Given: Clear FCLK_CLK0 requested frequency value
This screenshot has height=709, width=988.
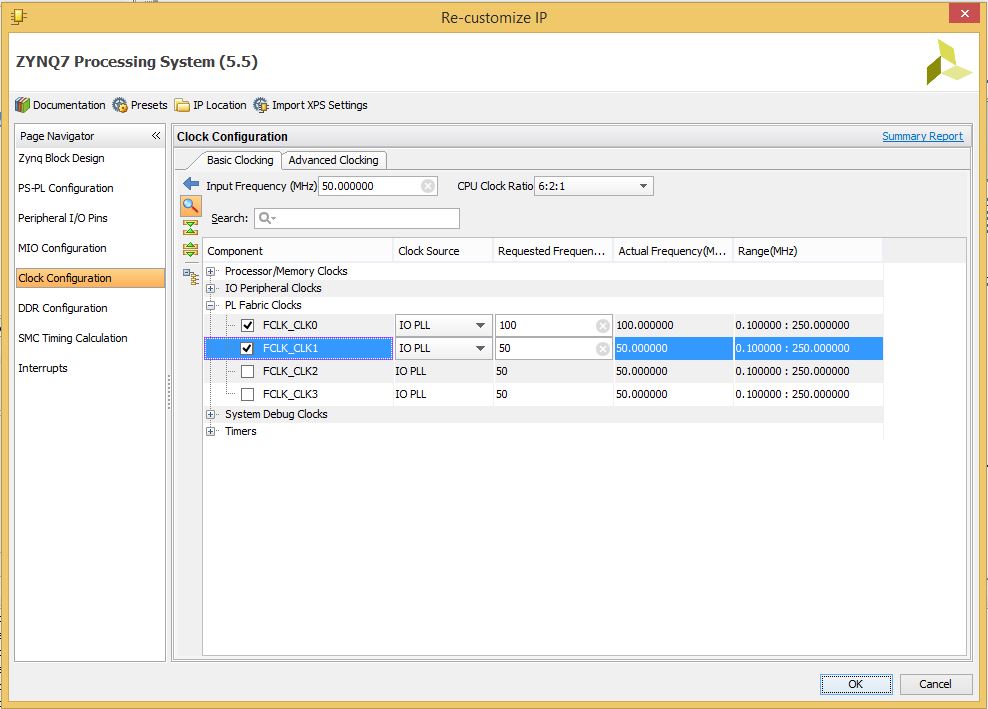Looking at the screenshot, I should (x=602, y=325).
